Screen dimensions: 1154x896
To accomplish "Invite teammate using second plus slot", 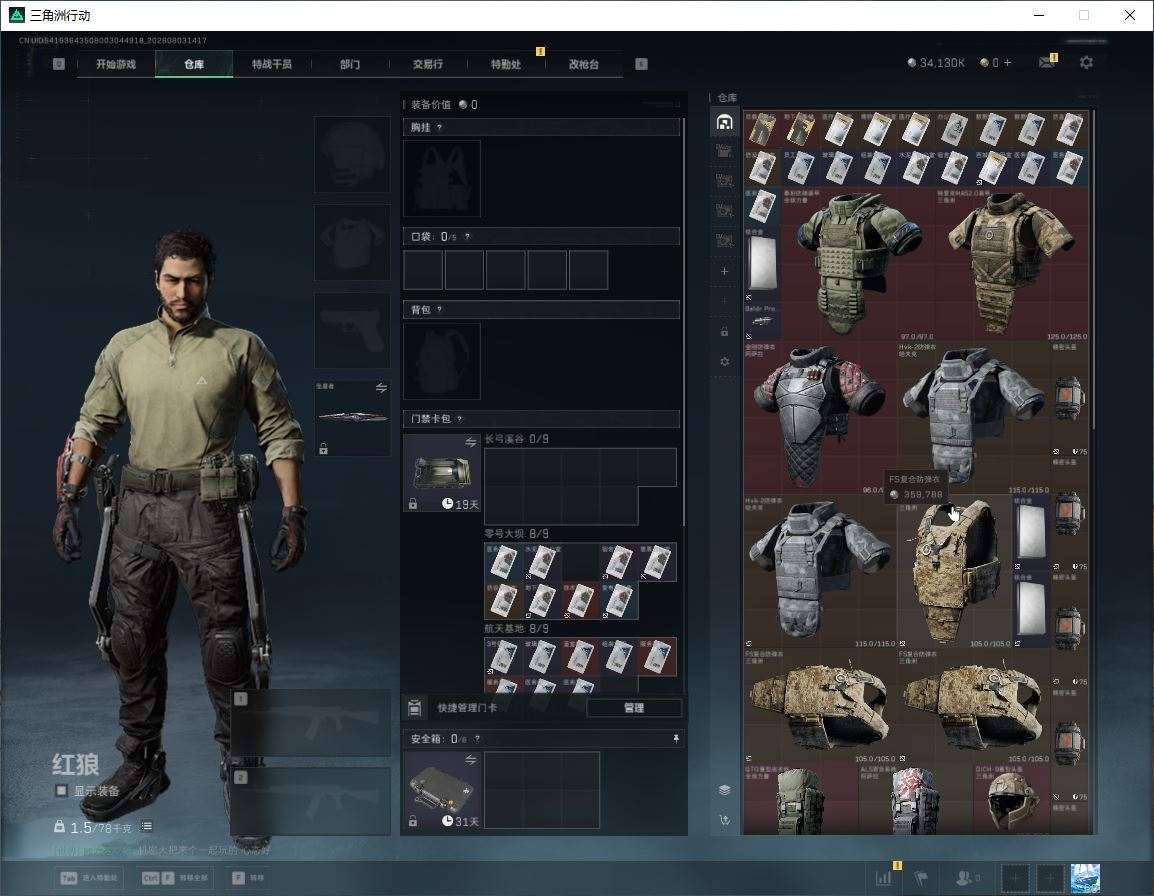I will point(1050,878).
